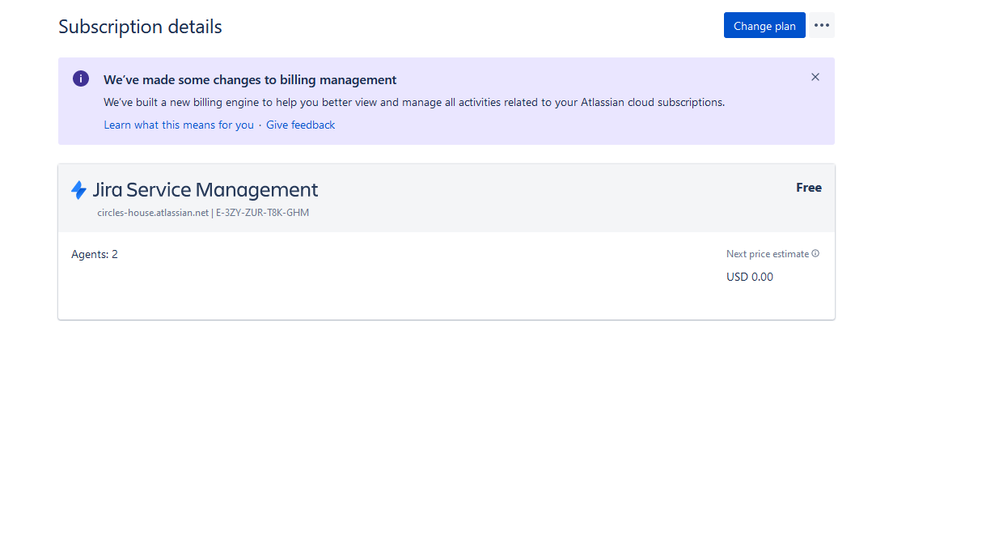Dismiss the billing management banner
Image resolution: width=999 pixels, height=559 pixels.
815,77
